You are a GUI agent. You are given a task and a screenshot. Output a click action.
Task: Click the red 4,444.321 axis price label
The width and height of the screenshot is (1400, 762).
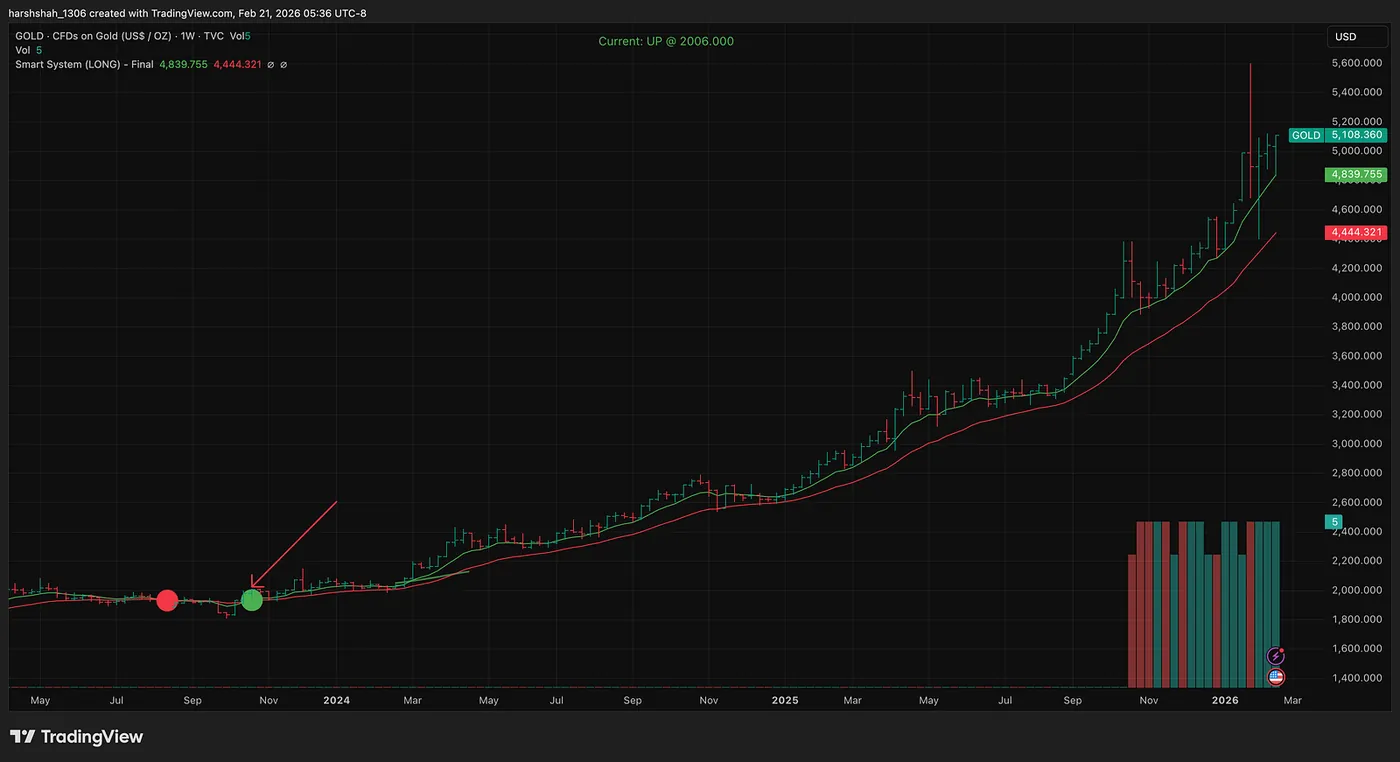tap(1356, 232)
